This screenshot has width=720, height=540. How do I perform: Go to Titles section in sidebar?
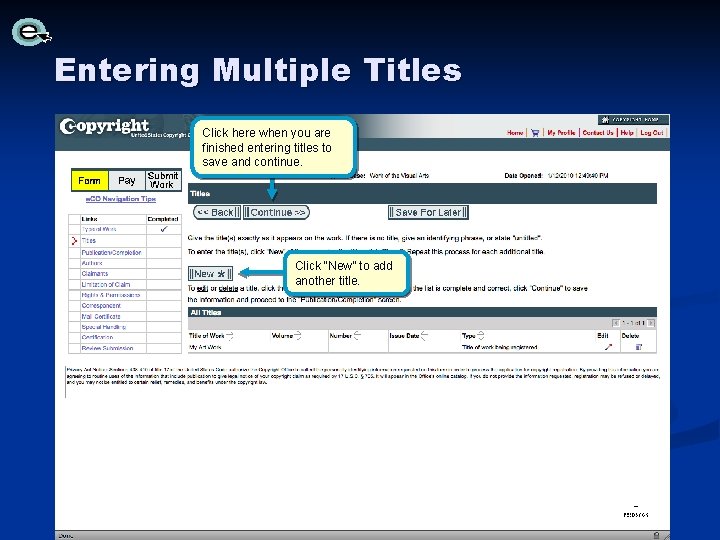click(x=89, y=241)
